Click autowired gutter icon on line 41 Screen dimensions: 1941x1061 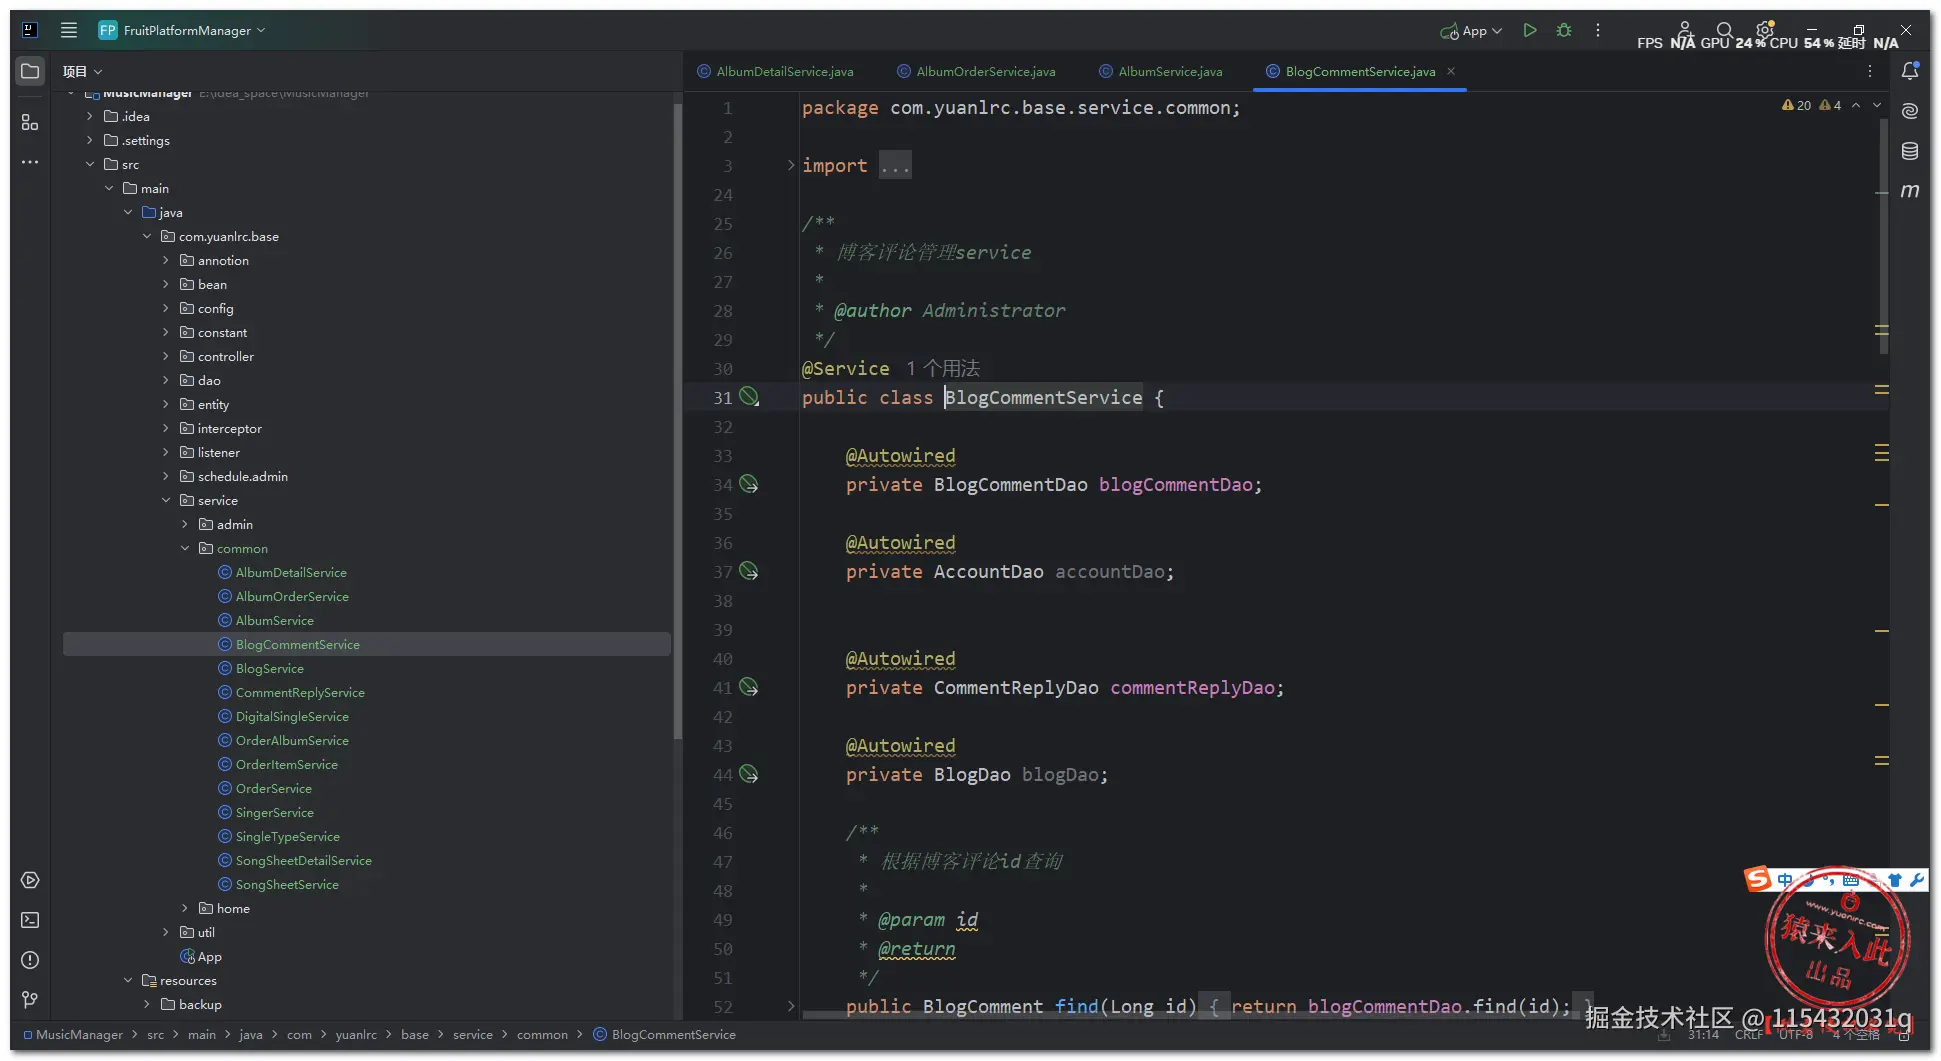pos(749,687)
